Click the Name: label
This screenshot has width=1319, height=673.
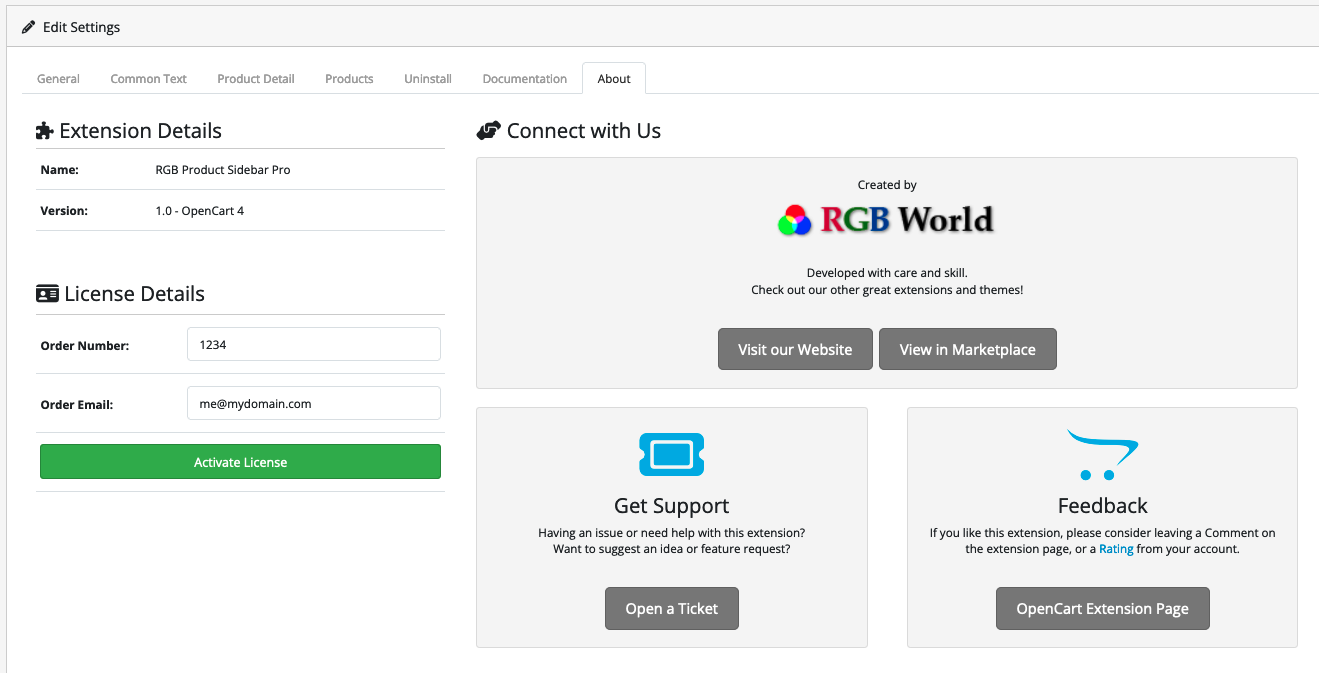[x=60, y=170]
